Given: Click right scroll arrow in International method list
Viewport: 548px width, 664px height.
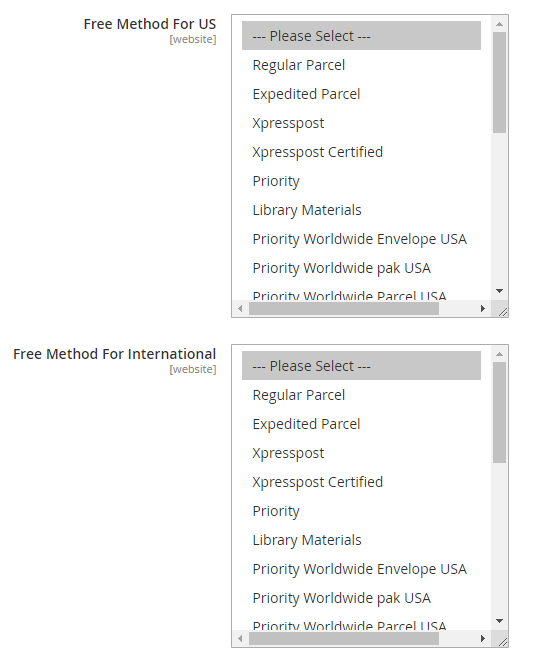Looking at the screenshot, I should 483,638.
